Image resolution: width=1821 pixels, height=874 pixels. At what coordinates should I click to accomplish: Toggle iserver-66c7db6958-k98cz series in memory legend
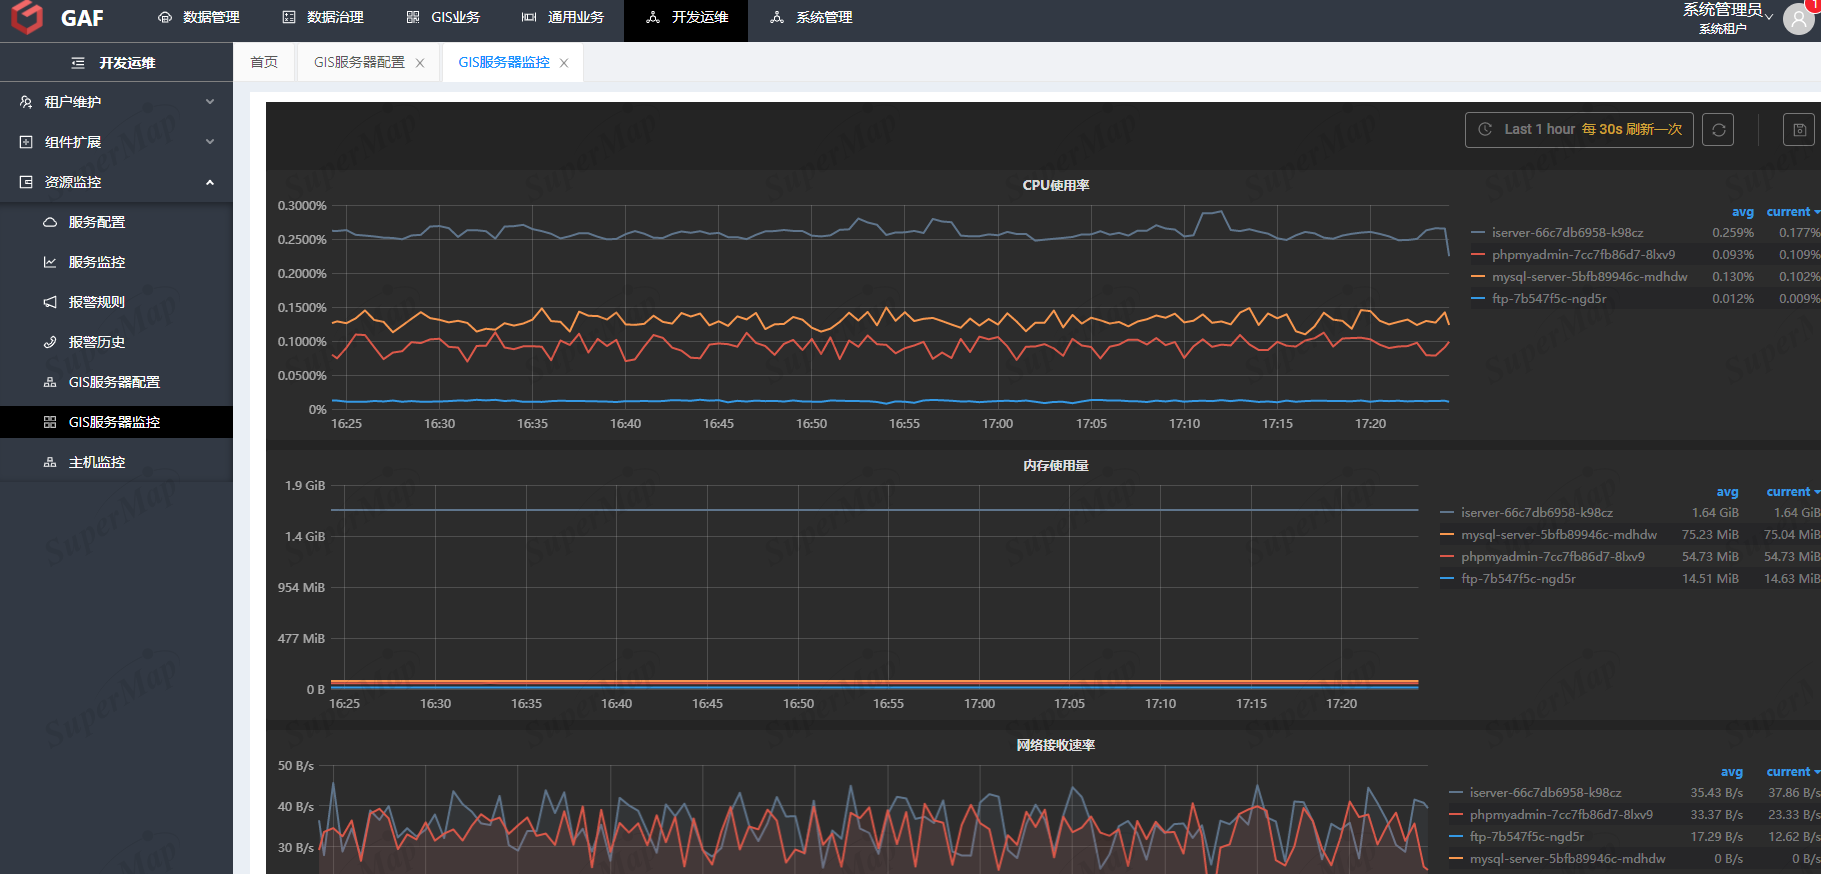(1536, 513)
